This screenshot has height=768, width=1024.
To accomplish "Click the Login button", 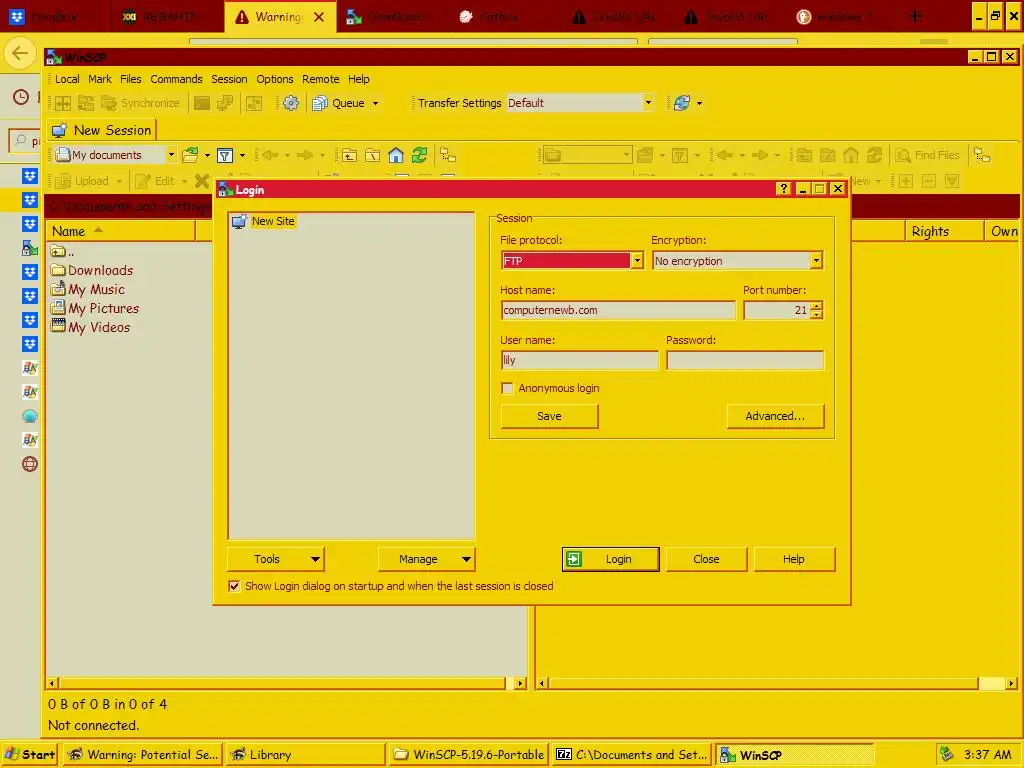I will (x=611, y=559).
